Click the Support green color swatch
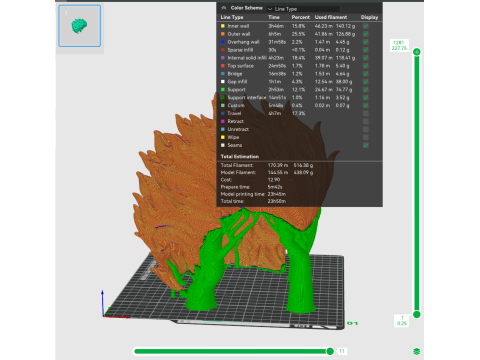This screenshot has height=360, width=480. (223, 90)
